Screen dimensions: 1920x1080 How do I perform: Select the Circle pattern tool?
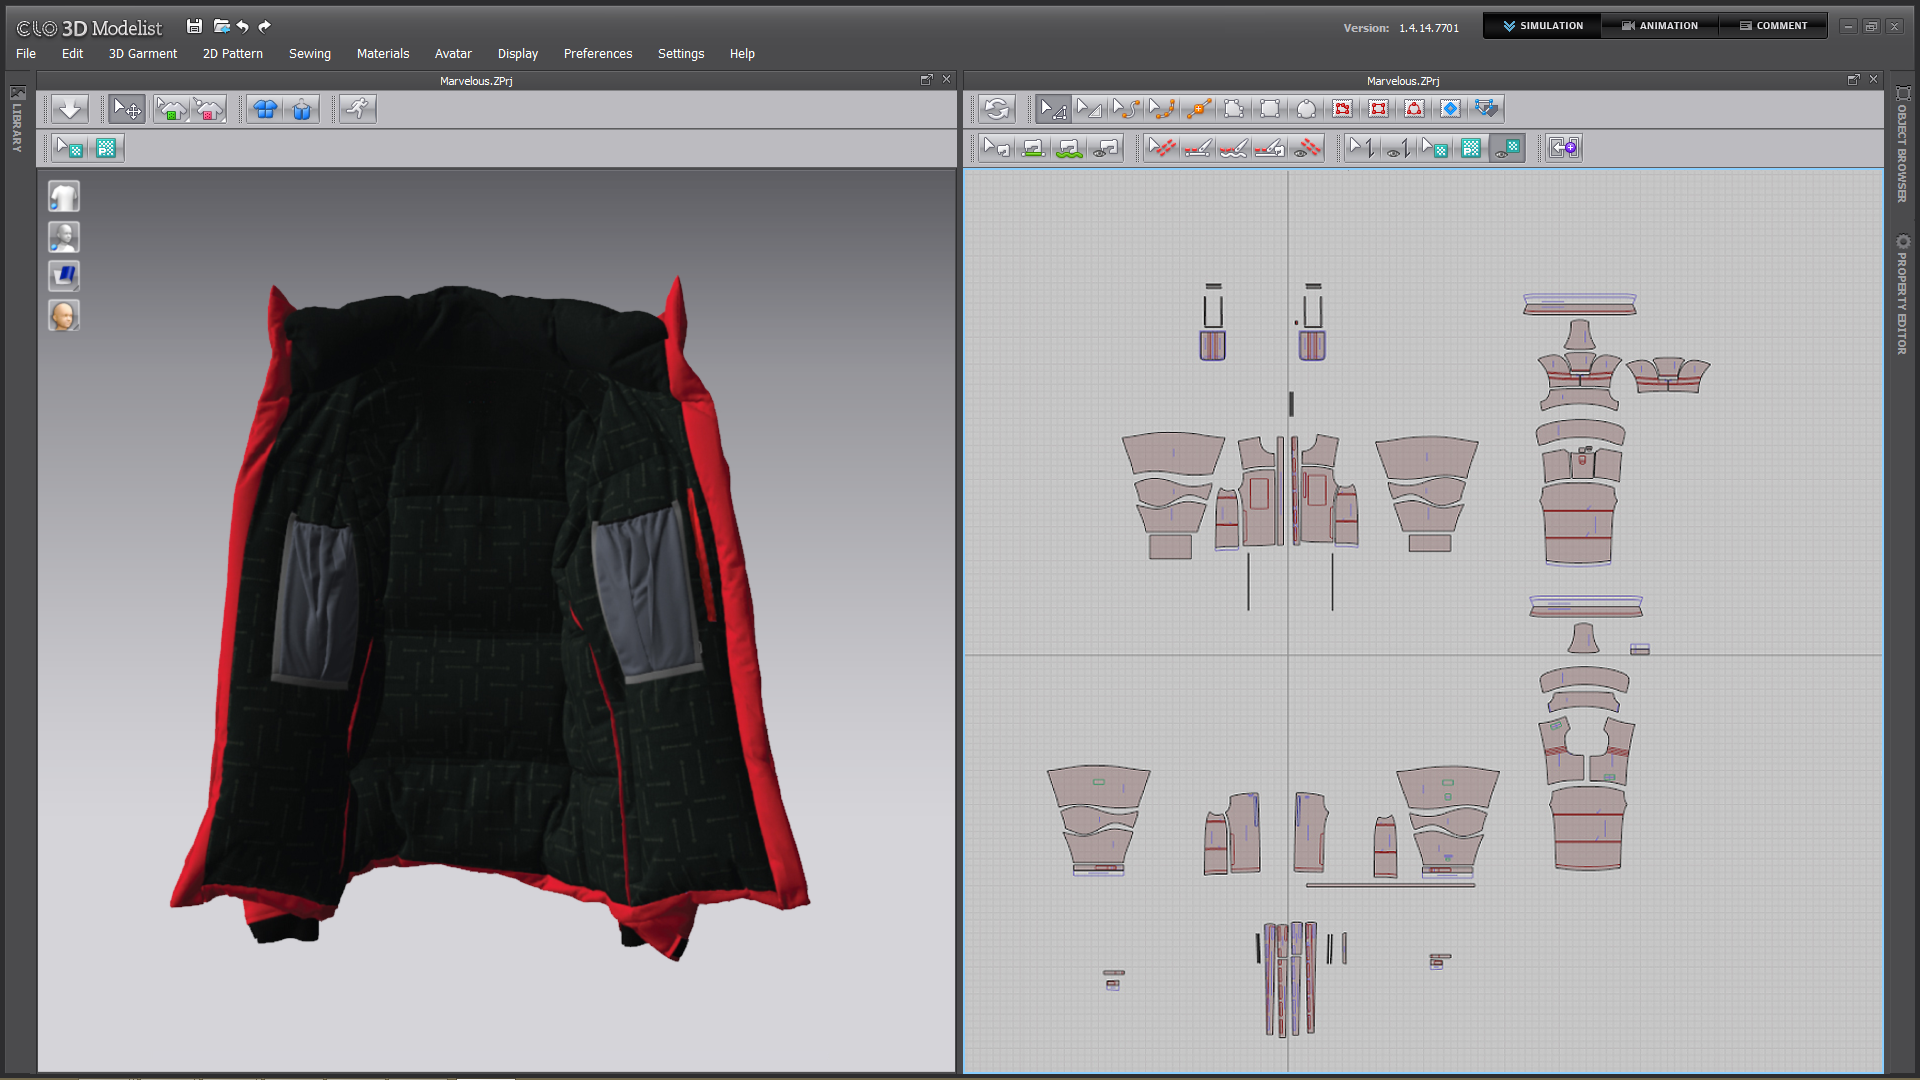click(x=1306, y=109)
